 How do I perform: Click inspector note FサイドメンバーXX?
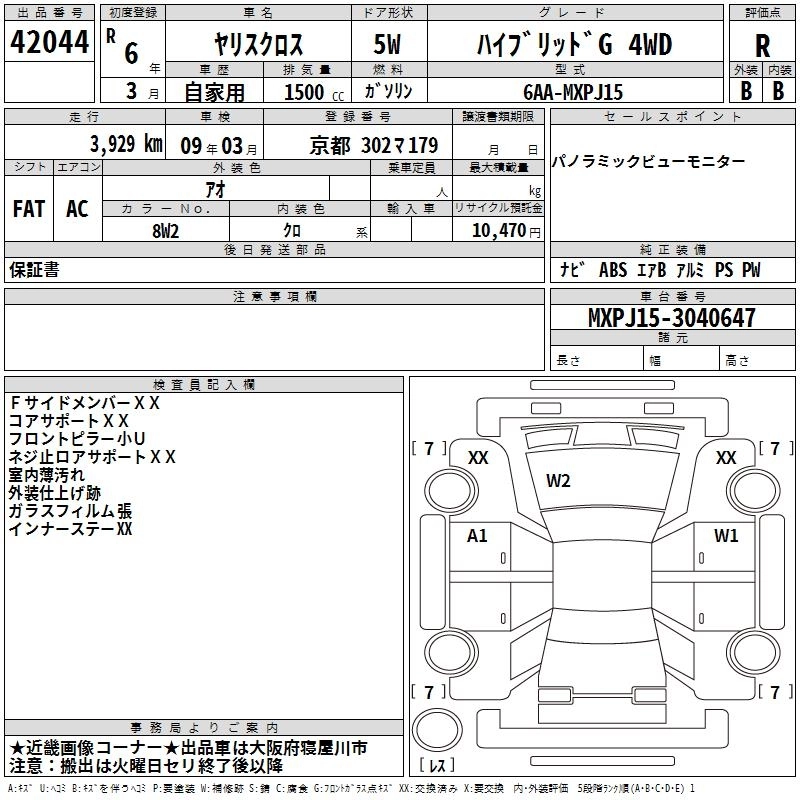(x=84, y=403)
